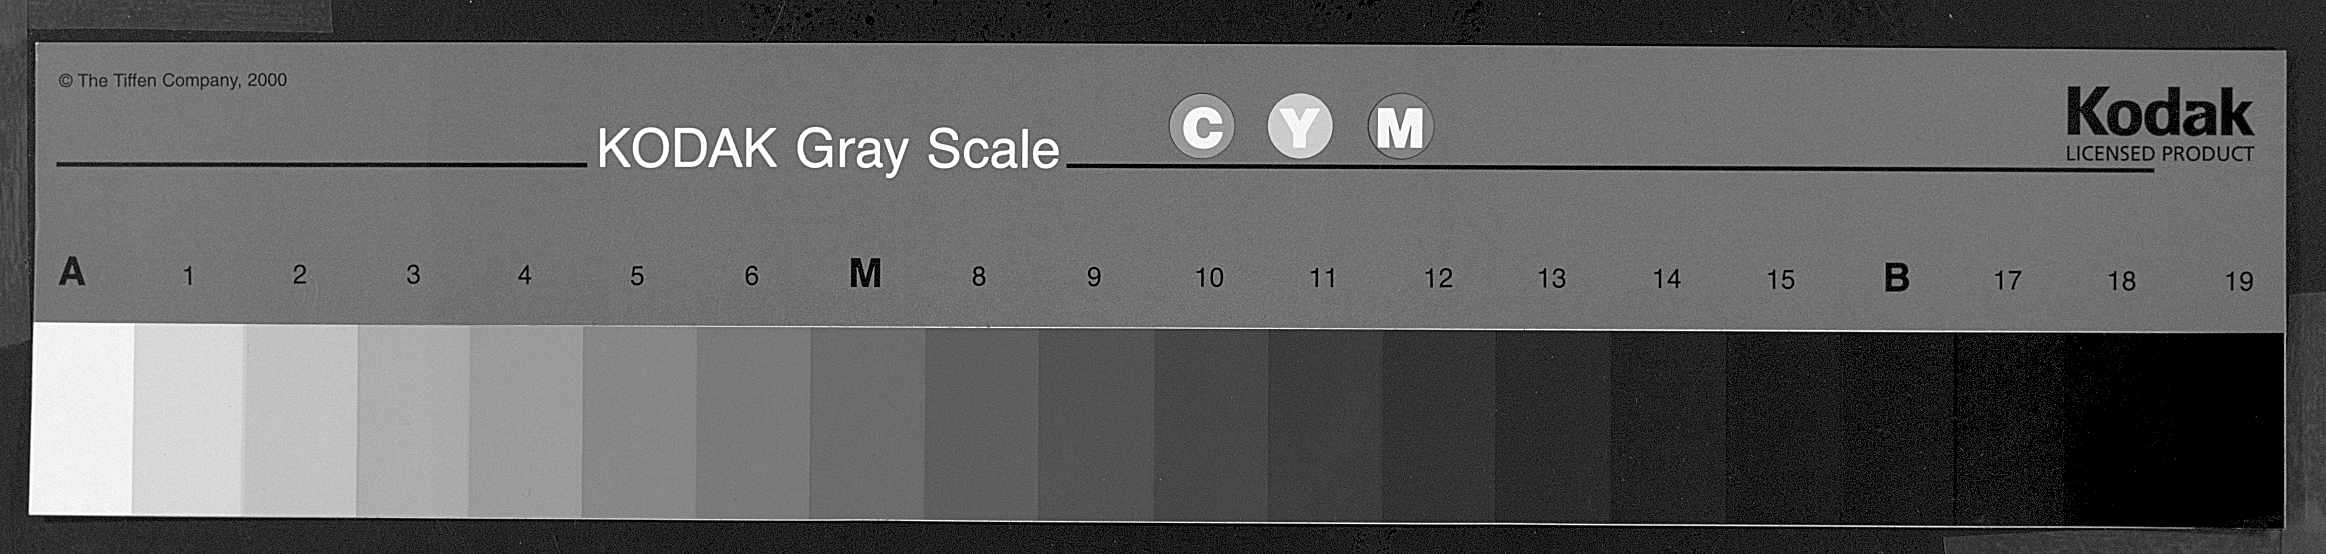Click the bold letter A label
Viewport: 2326px width, 554px height.
(x=72, y=272)
